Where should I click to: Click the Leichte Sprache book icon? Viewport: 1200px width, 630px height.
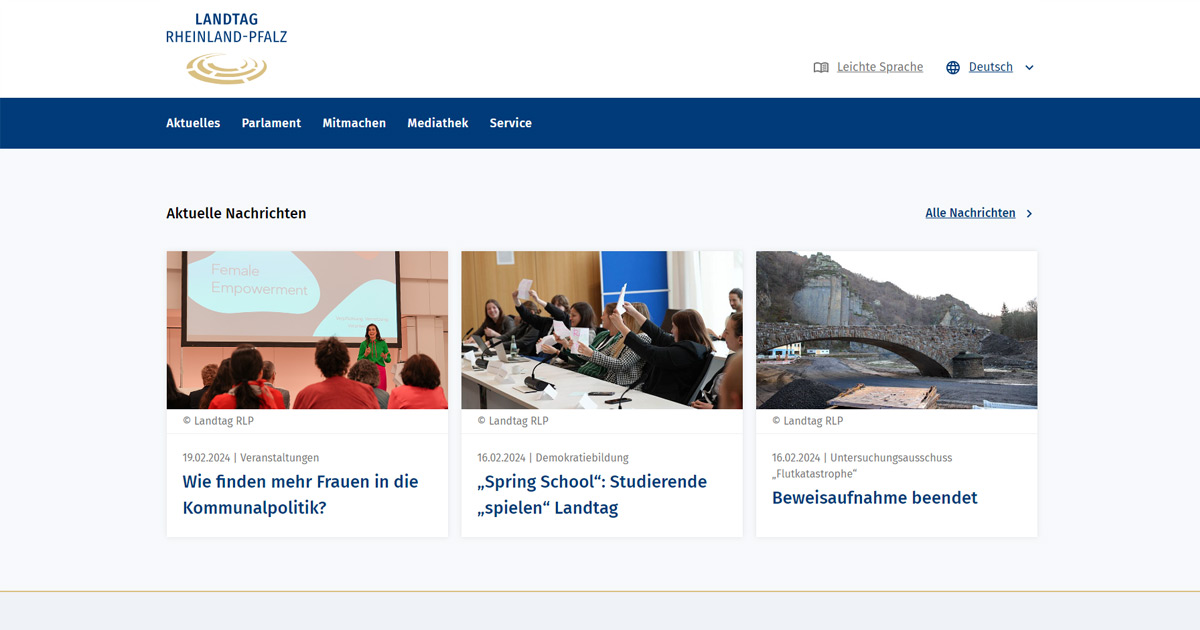821,68
